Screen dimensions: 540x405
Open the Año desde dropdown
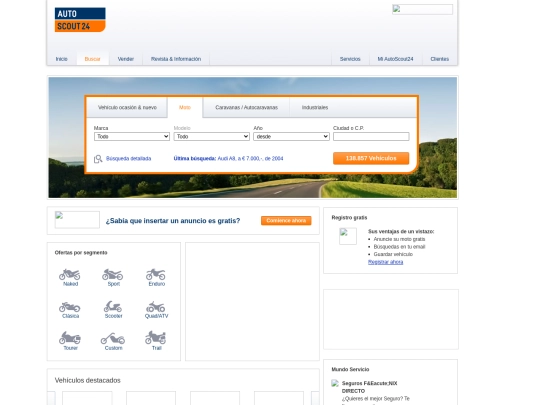click(x=291, y=137)
